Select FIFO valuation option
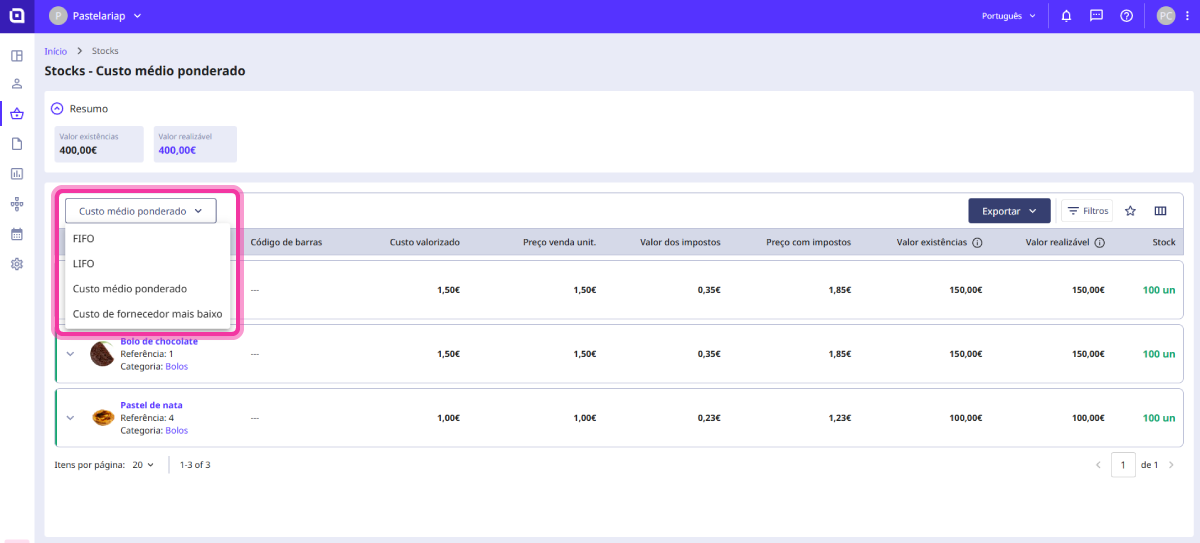Image resolution: width=1200 pixels, height=543 pixels. click(148, 239)
